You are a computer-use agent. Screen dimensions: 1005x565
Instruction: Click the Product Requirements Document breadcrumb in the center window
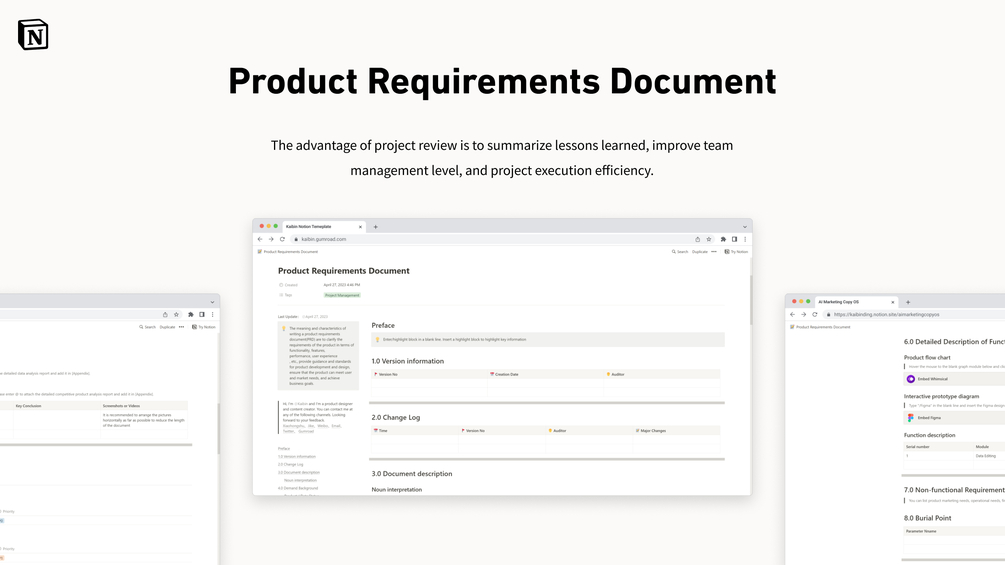tap(288, 252)
